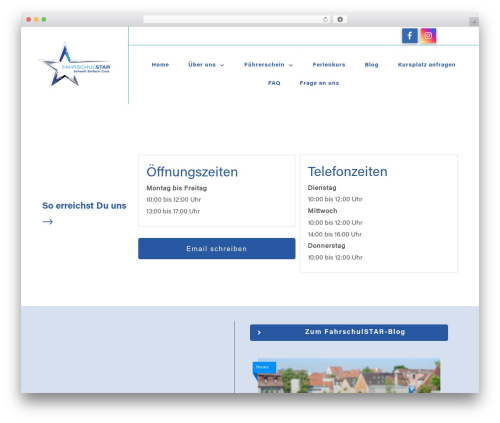
Task: Click the Email schreiben button
Action: (x=217, y=249)
